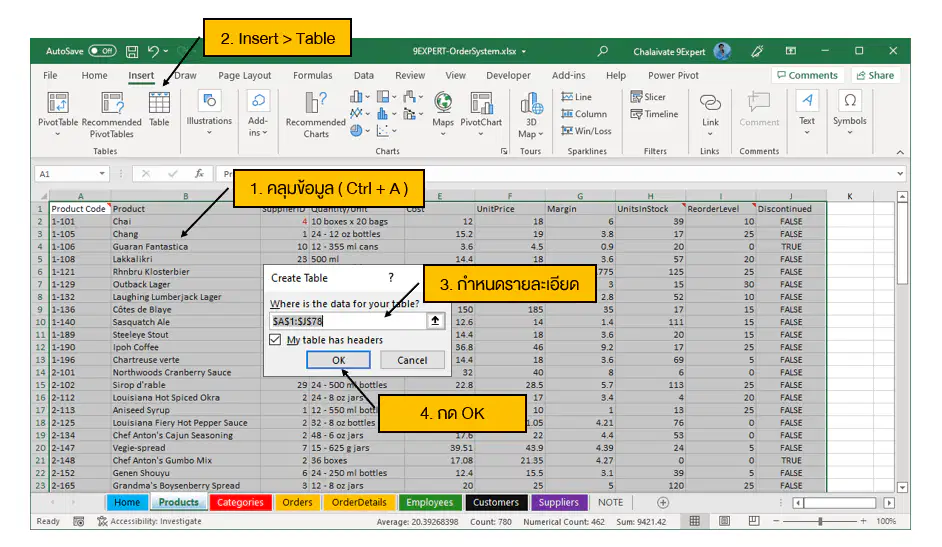The height and width of the screenshot is (547, 942).
Task: Toggle My table has headers checkbox
Action: (x=275, y=340)
